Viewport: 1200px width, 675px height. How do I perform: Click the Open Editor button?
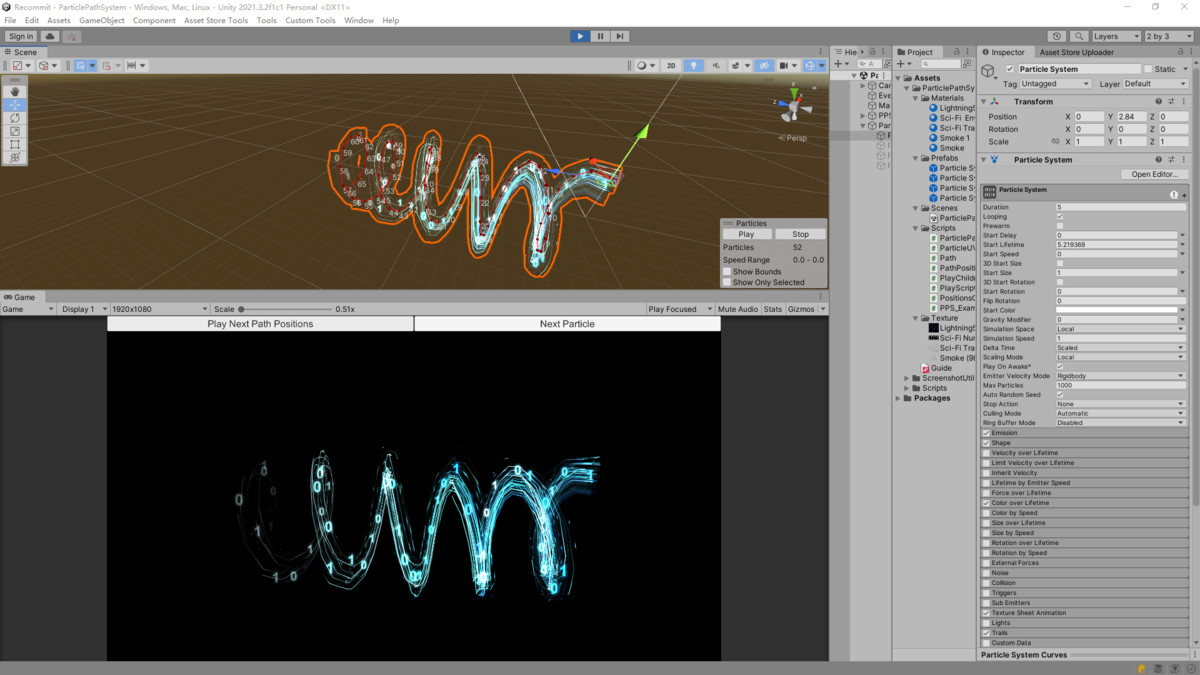[x=1154, y=174]
